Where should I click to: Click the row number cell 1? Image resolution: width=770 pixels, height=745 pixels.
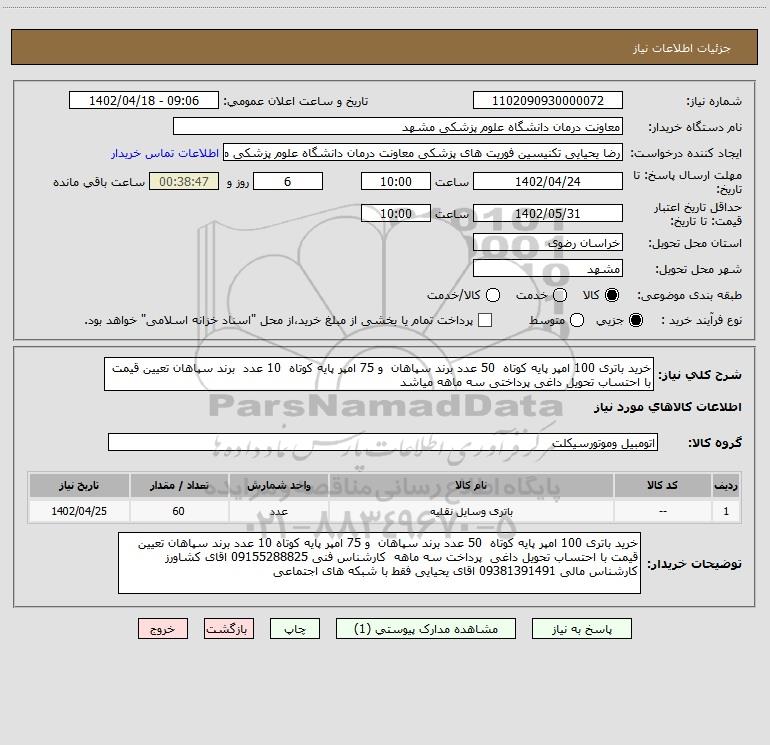[x=726, y=511]
